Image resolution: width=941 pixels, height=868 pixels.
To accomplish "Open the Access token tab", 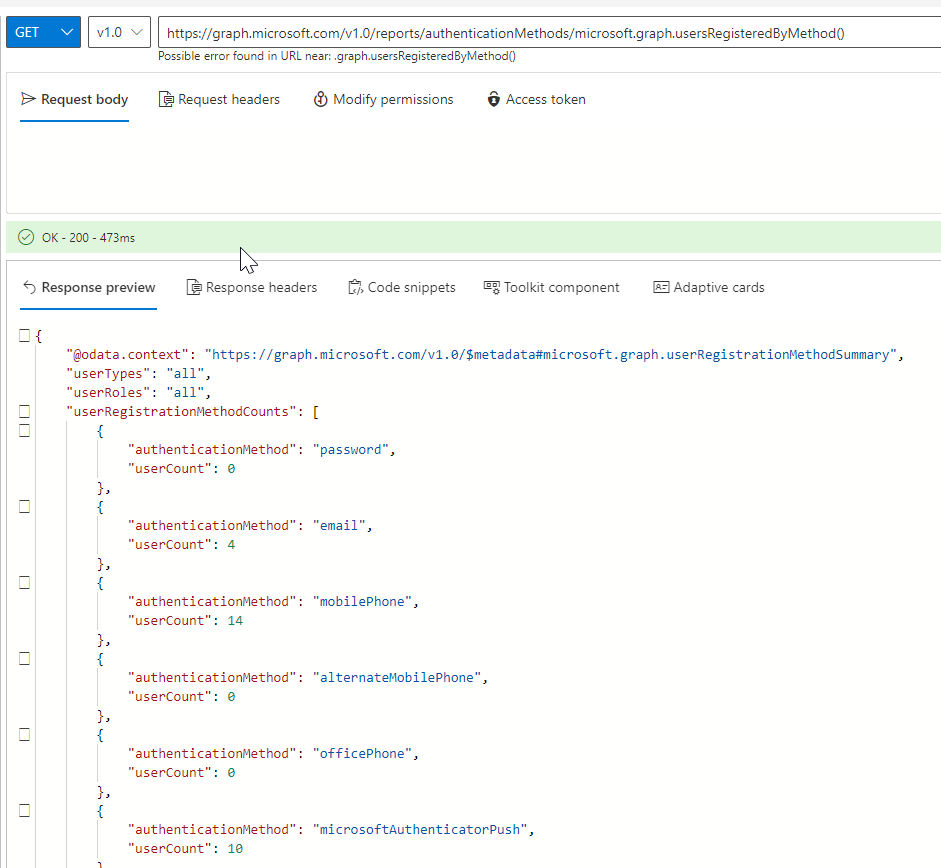I will 537,99.
